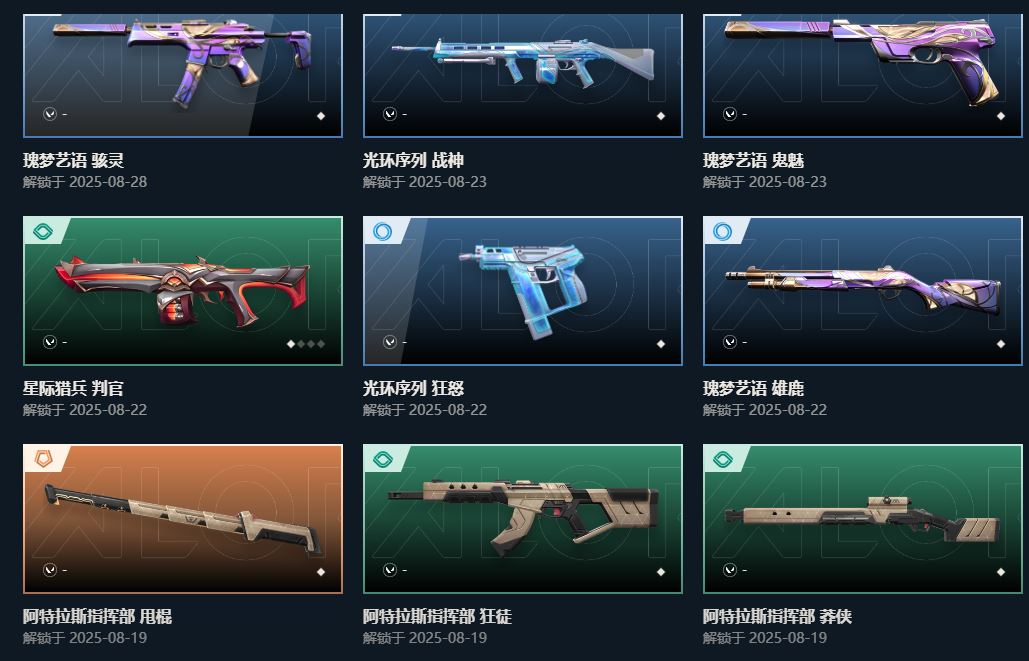Open the 瑰梦艺语 鬼魅 pistol skin thumbnail
This screenshot has width=1029, height=661.
point(862,75)
